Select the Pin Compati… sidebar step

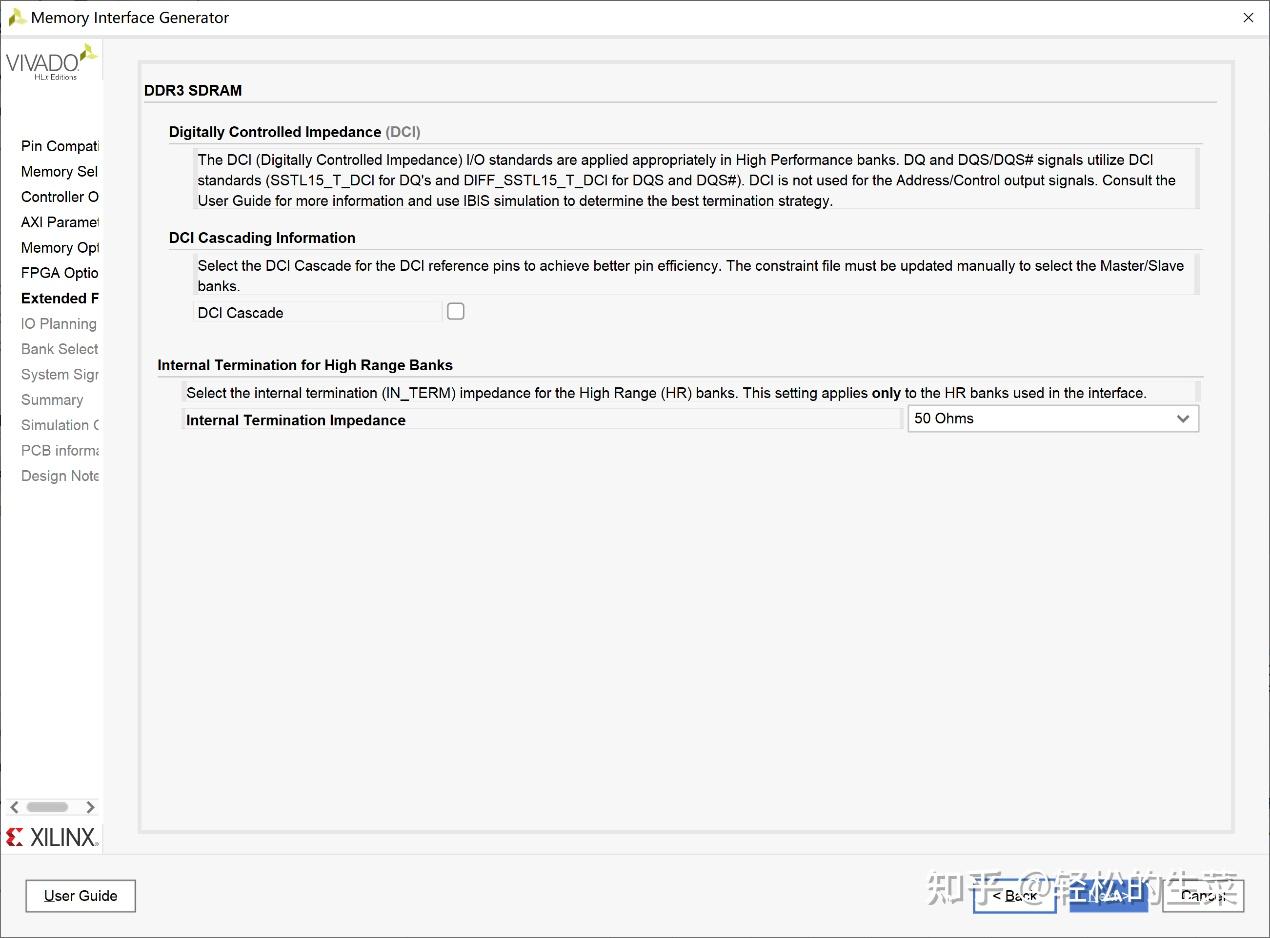click(60, 146)
